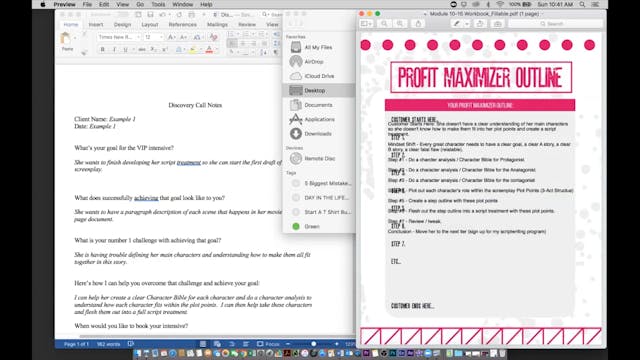Click the Highlight pen in Preview toolbar
The width and height of the screenshot is (640, 360).
[457, 24]
